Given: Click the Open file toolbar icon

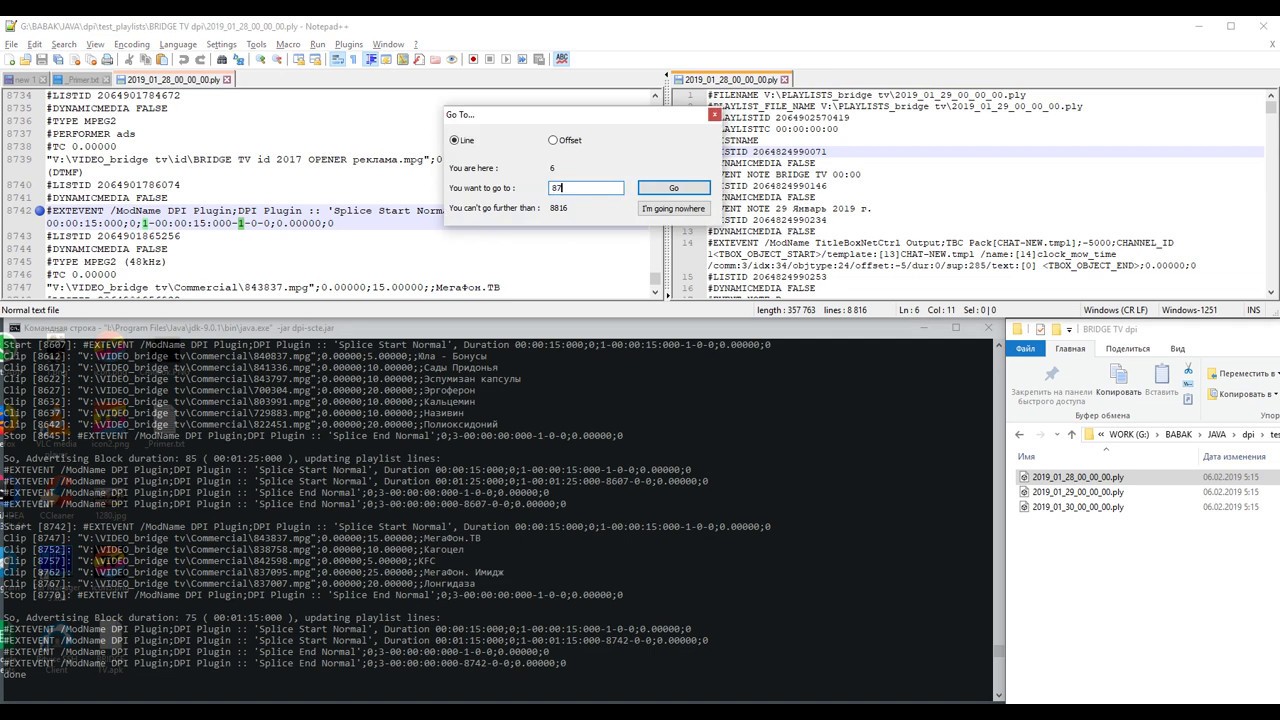Looking at the screenshot, I should coord(25,59).
